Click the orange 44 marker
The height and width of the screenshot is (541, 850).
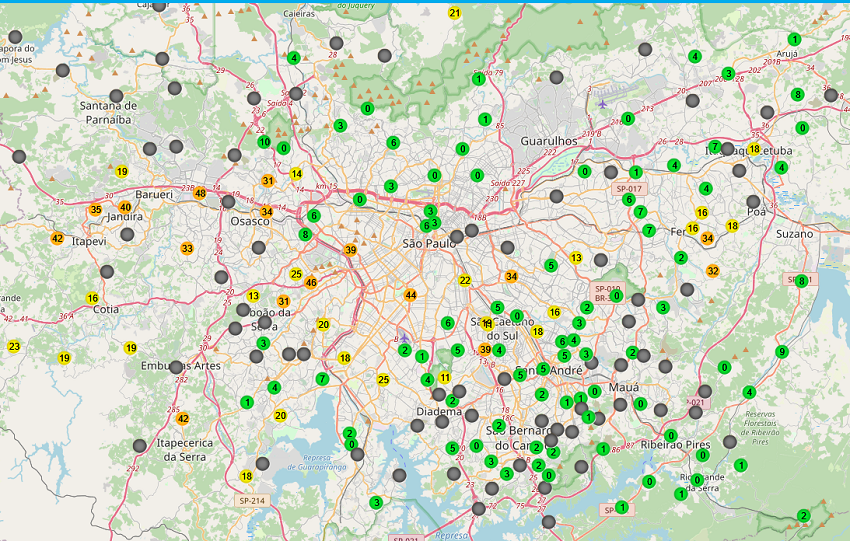[x=410, y=295]
